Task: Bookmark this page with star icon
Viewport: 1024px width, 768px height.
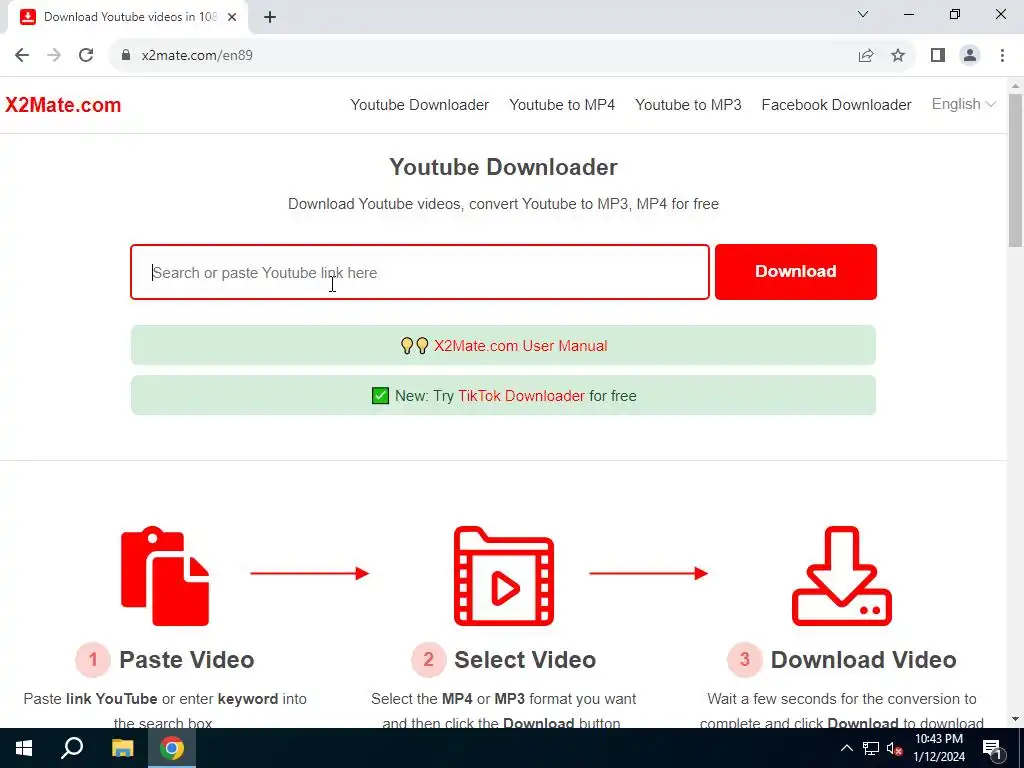Action: (x=898, y=56)
